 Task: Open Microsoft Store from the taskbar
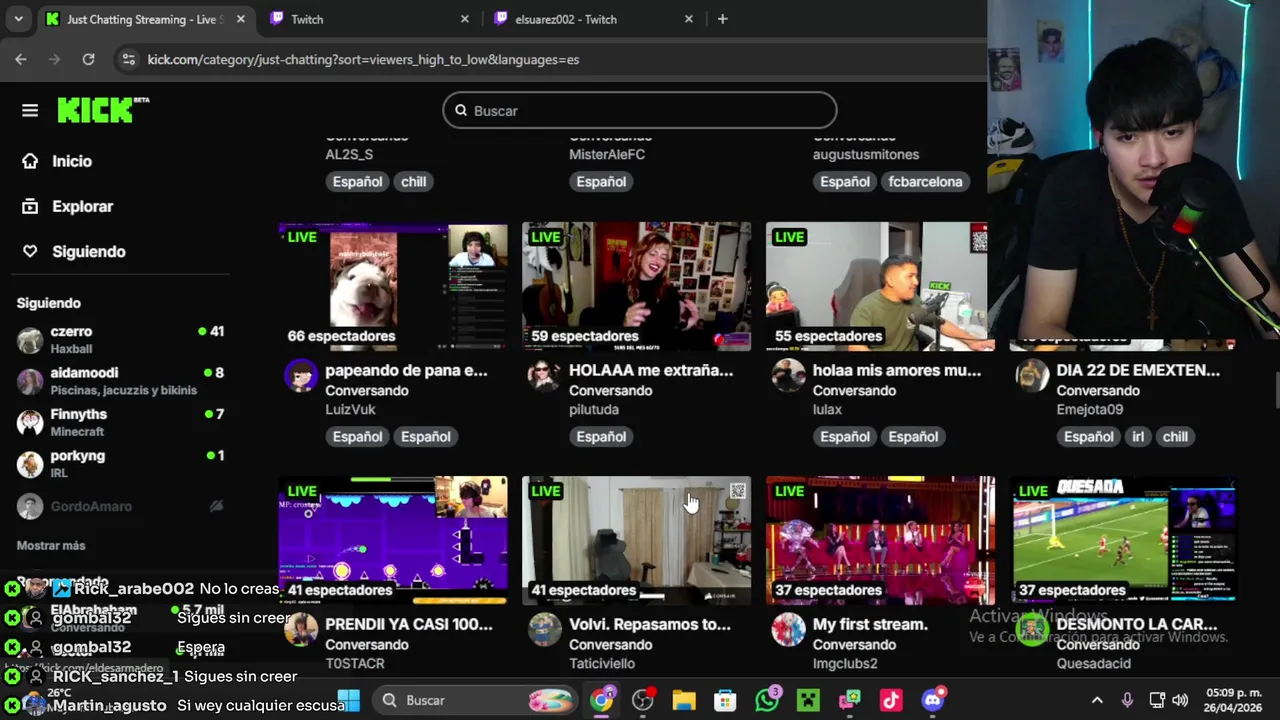pyautogui.click(x=725, y=700)
